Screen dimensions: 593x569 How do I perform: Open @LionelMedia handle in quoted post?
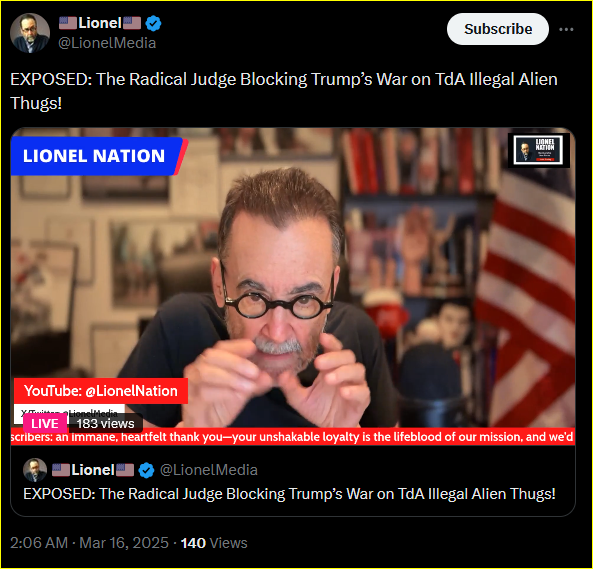click(x=209, y=470)
